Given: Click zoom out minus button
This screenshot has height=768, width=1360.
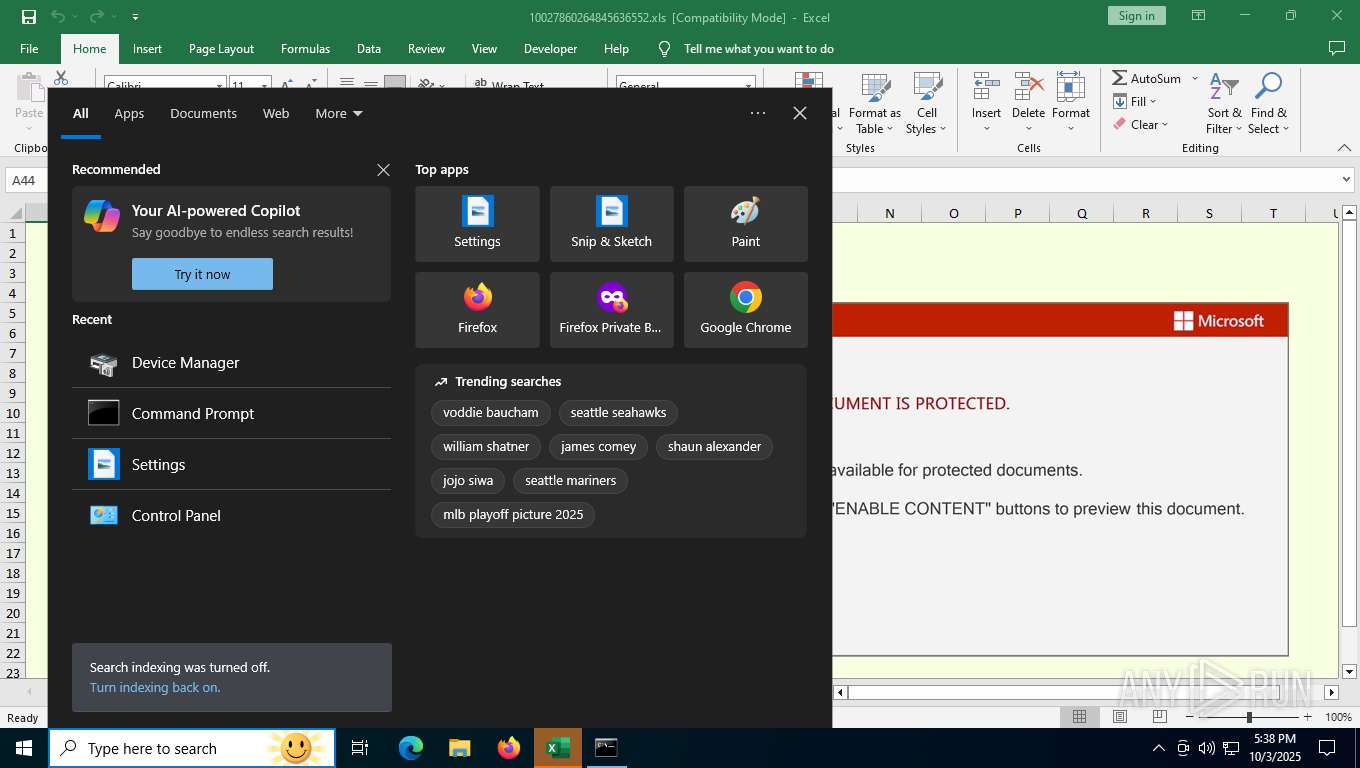Looking at the screenshot, I should tap(1189, 717).
